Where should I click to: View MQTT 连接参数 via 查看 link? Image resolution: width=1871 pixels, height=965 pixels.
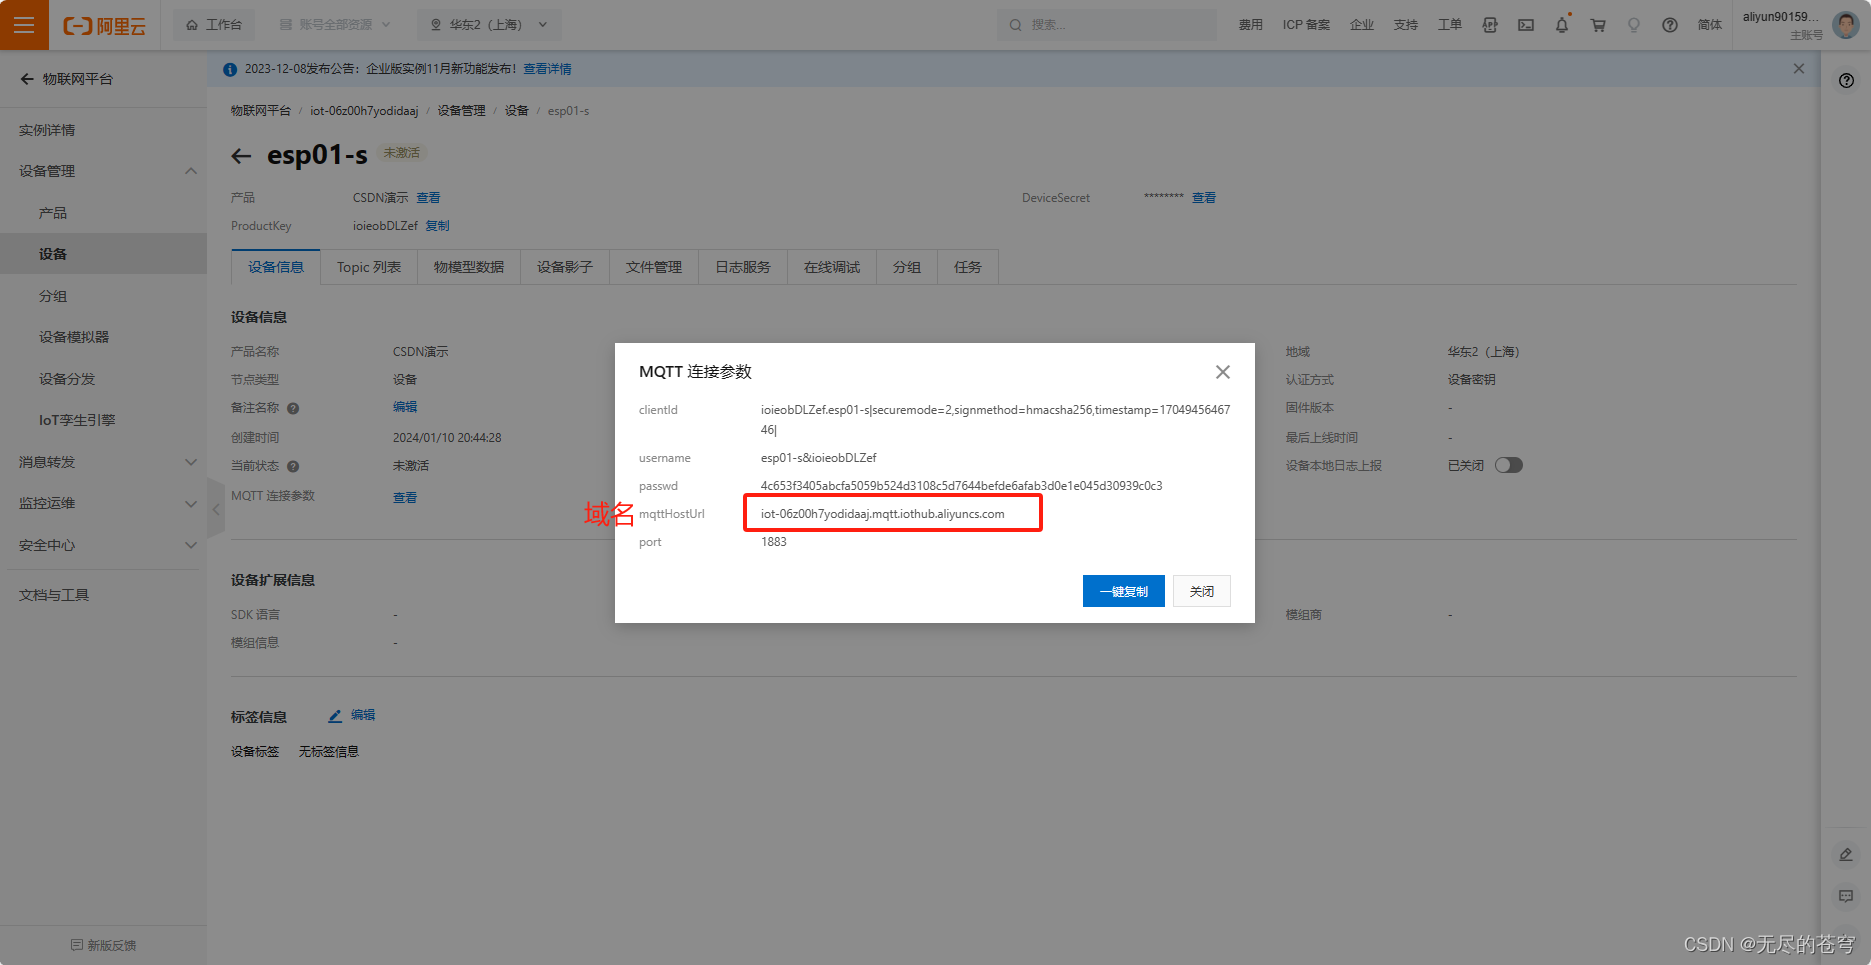point(405,498)
